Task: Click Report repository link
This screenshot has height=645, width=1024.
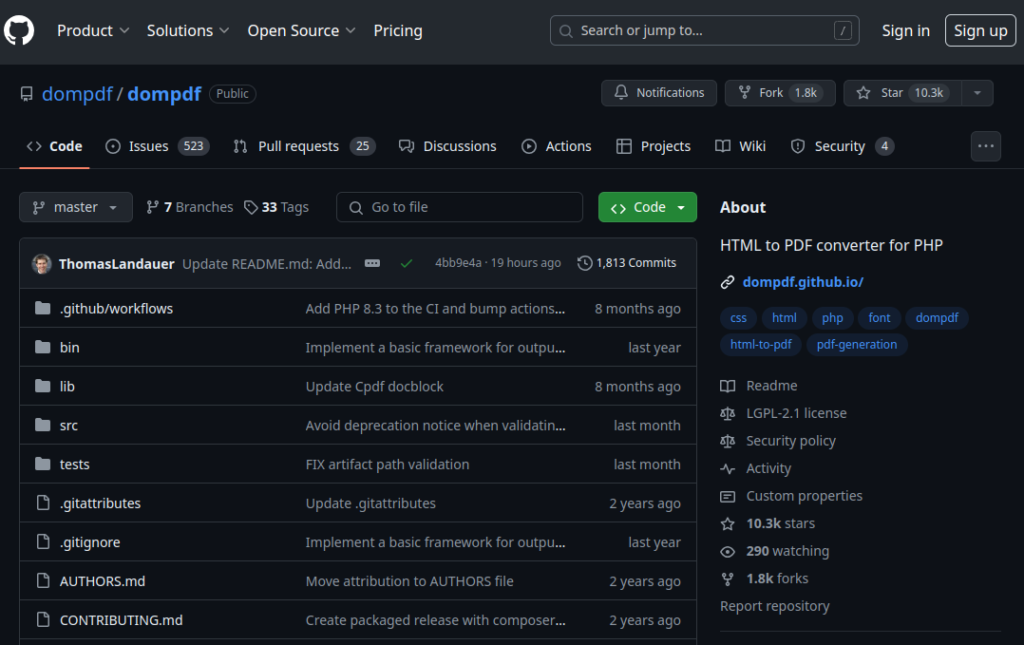Action: pos(775,606)
